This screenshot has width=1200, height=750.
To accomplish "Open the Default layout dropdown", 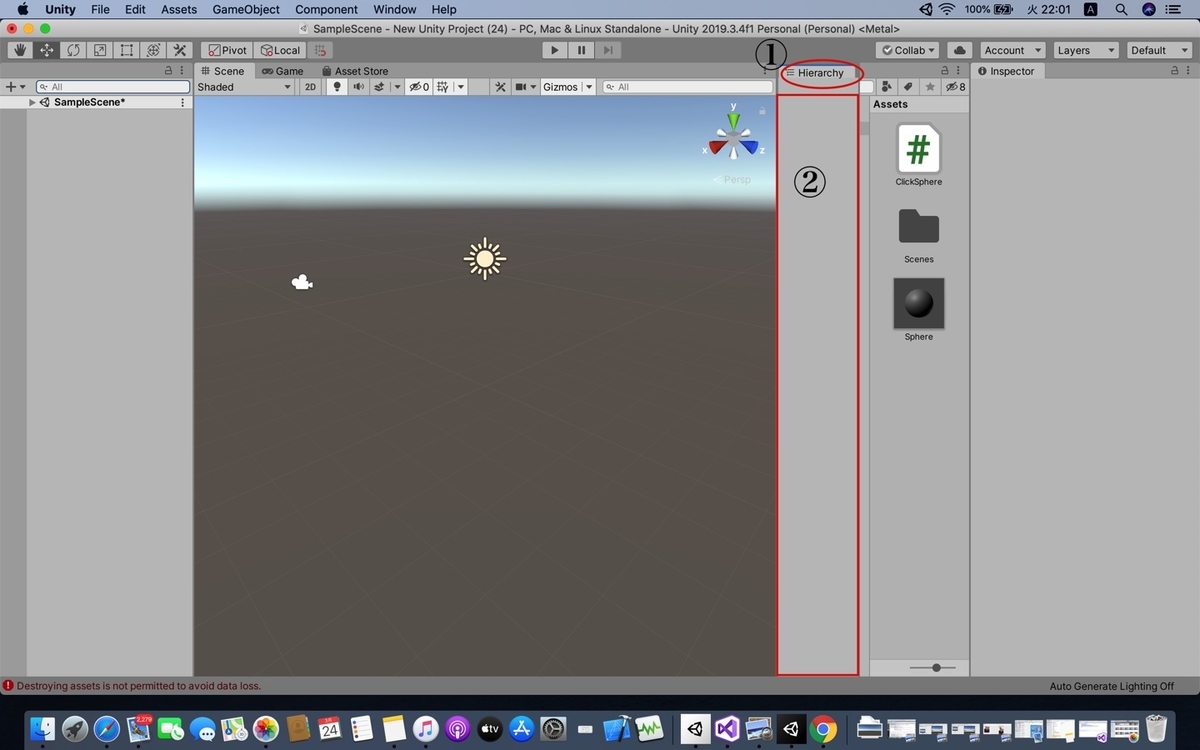I will point(1160,50).
